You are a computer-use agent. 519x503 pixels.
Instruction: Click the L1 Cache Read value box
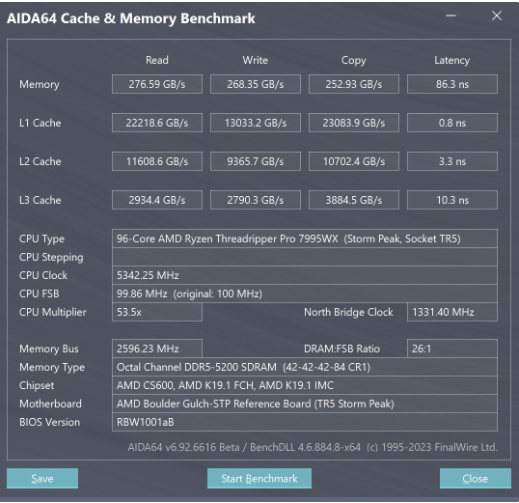click(x=157, y=123)
